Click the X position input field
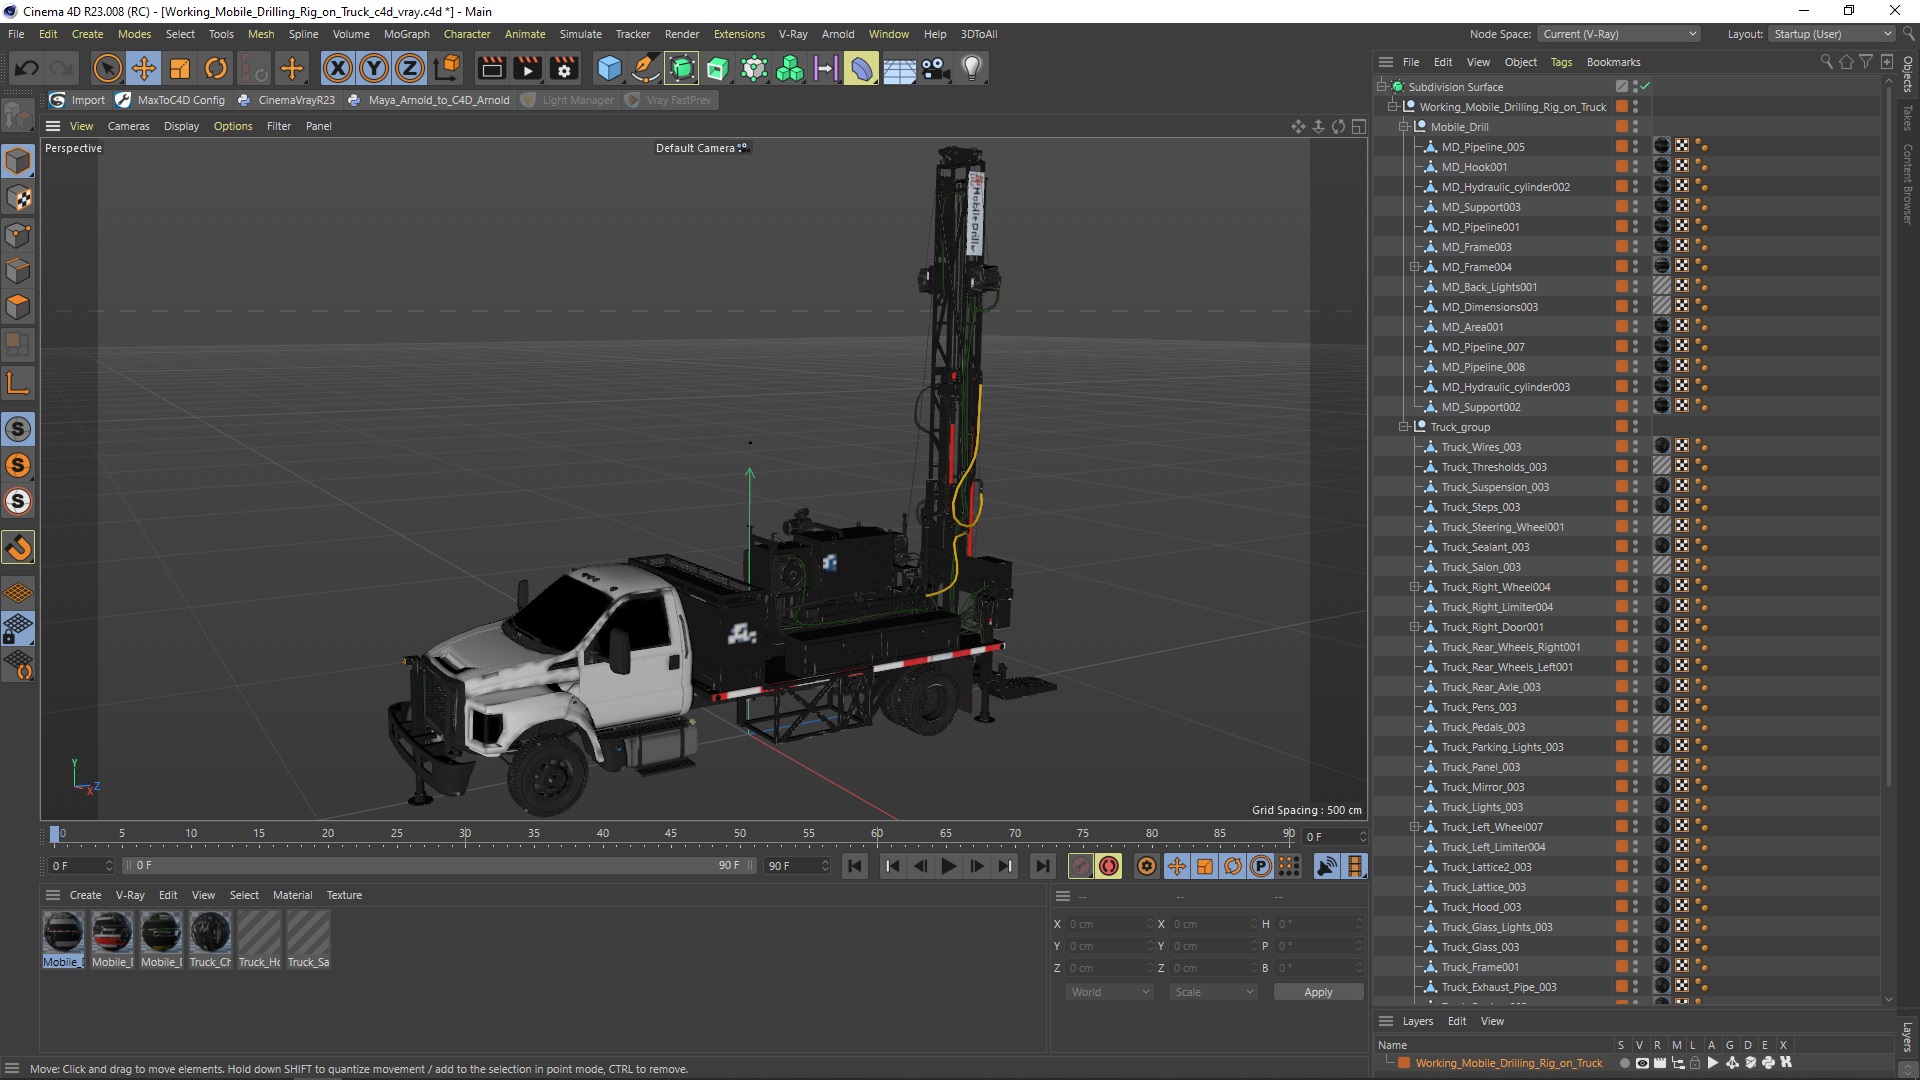The image size is (1920, 1080). [1108, 924]
